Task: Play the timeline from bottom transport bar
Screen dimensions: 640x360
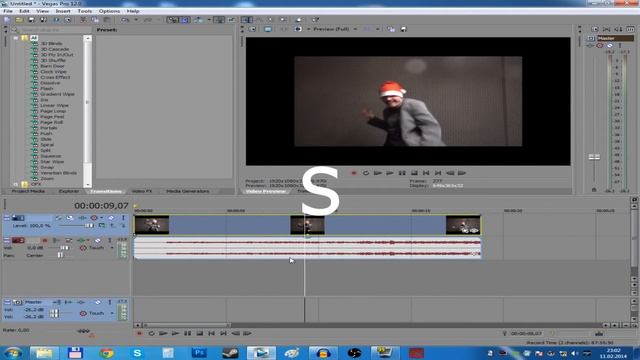Action: 175,333
